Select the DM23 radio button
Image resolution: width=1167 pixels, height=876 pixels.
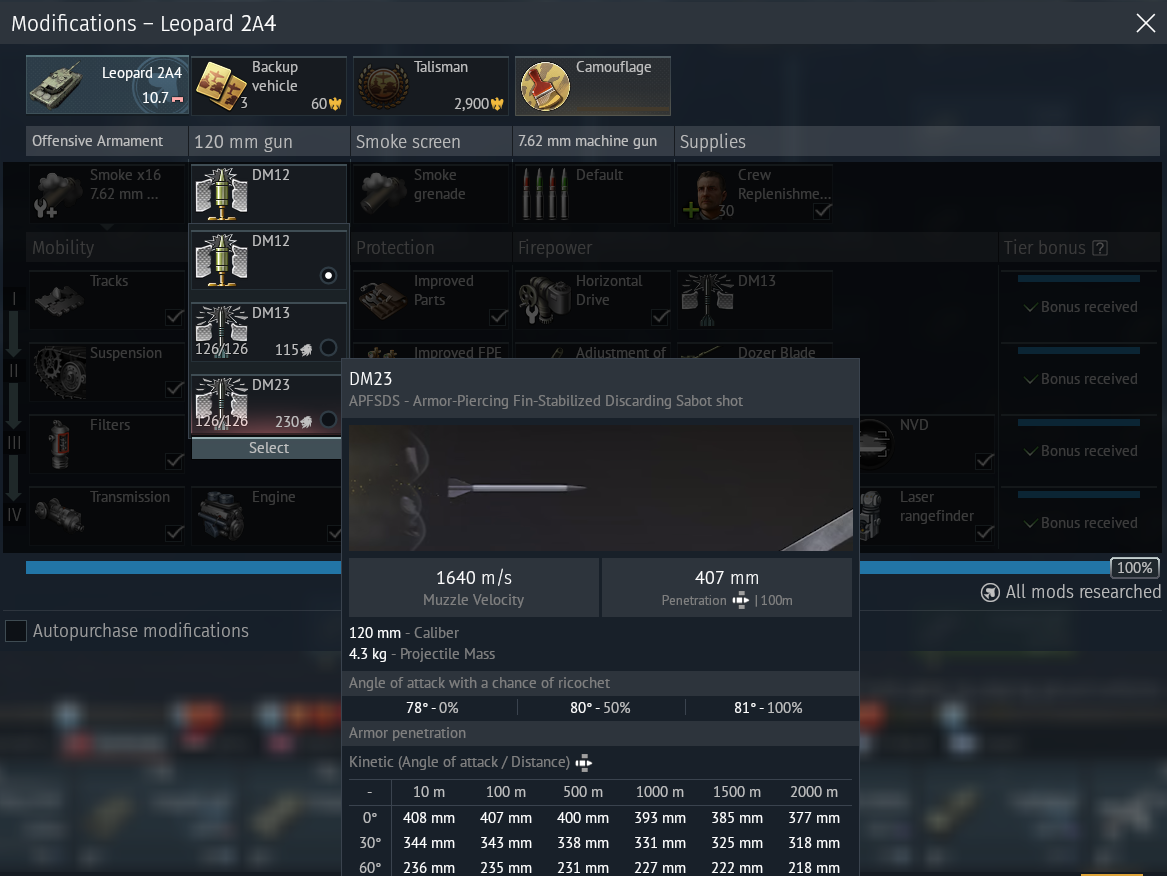pos(328,420)
